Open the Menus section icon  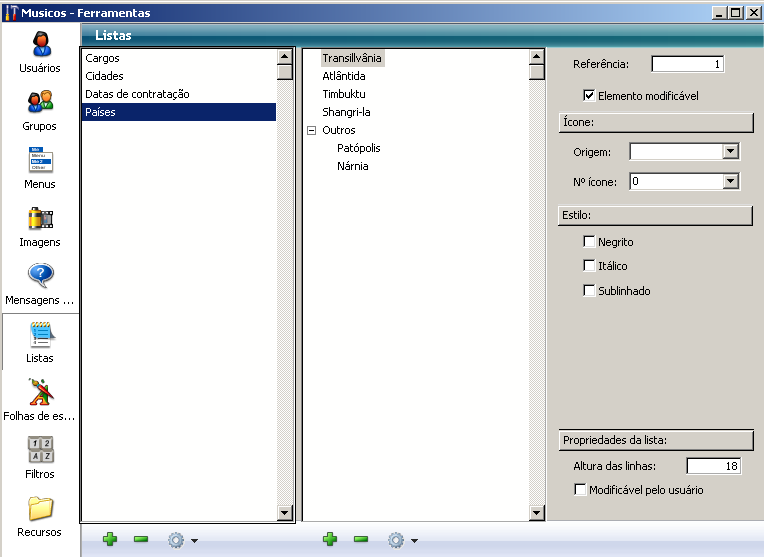point(40,161)
